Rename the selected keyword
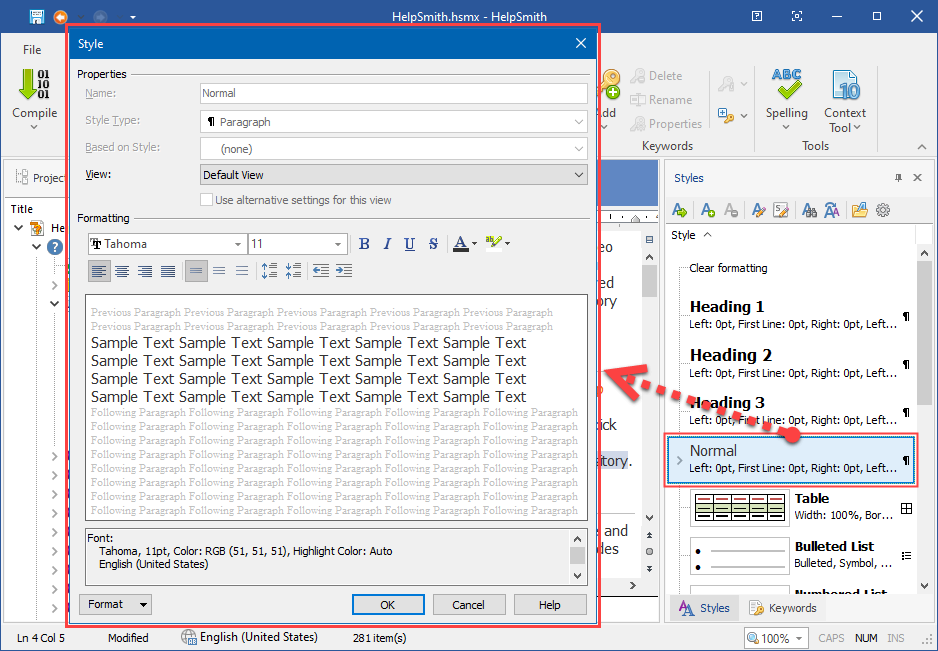Viewport: 938px width, 651px height. (x=662, y=100)
